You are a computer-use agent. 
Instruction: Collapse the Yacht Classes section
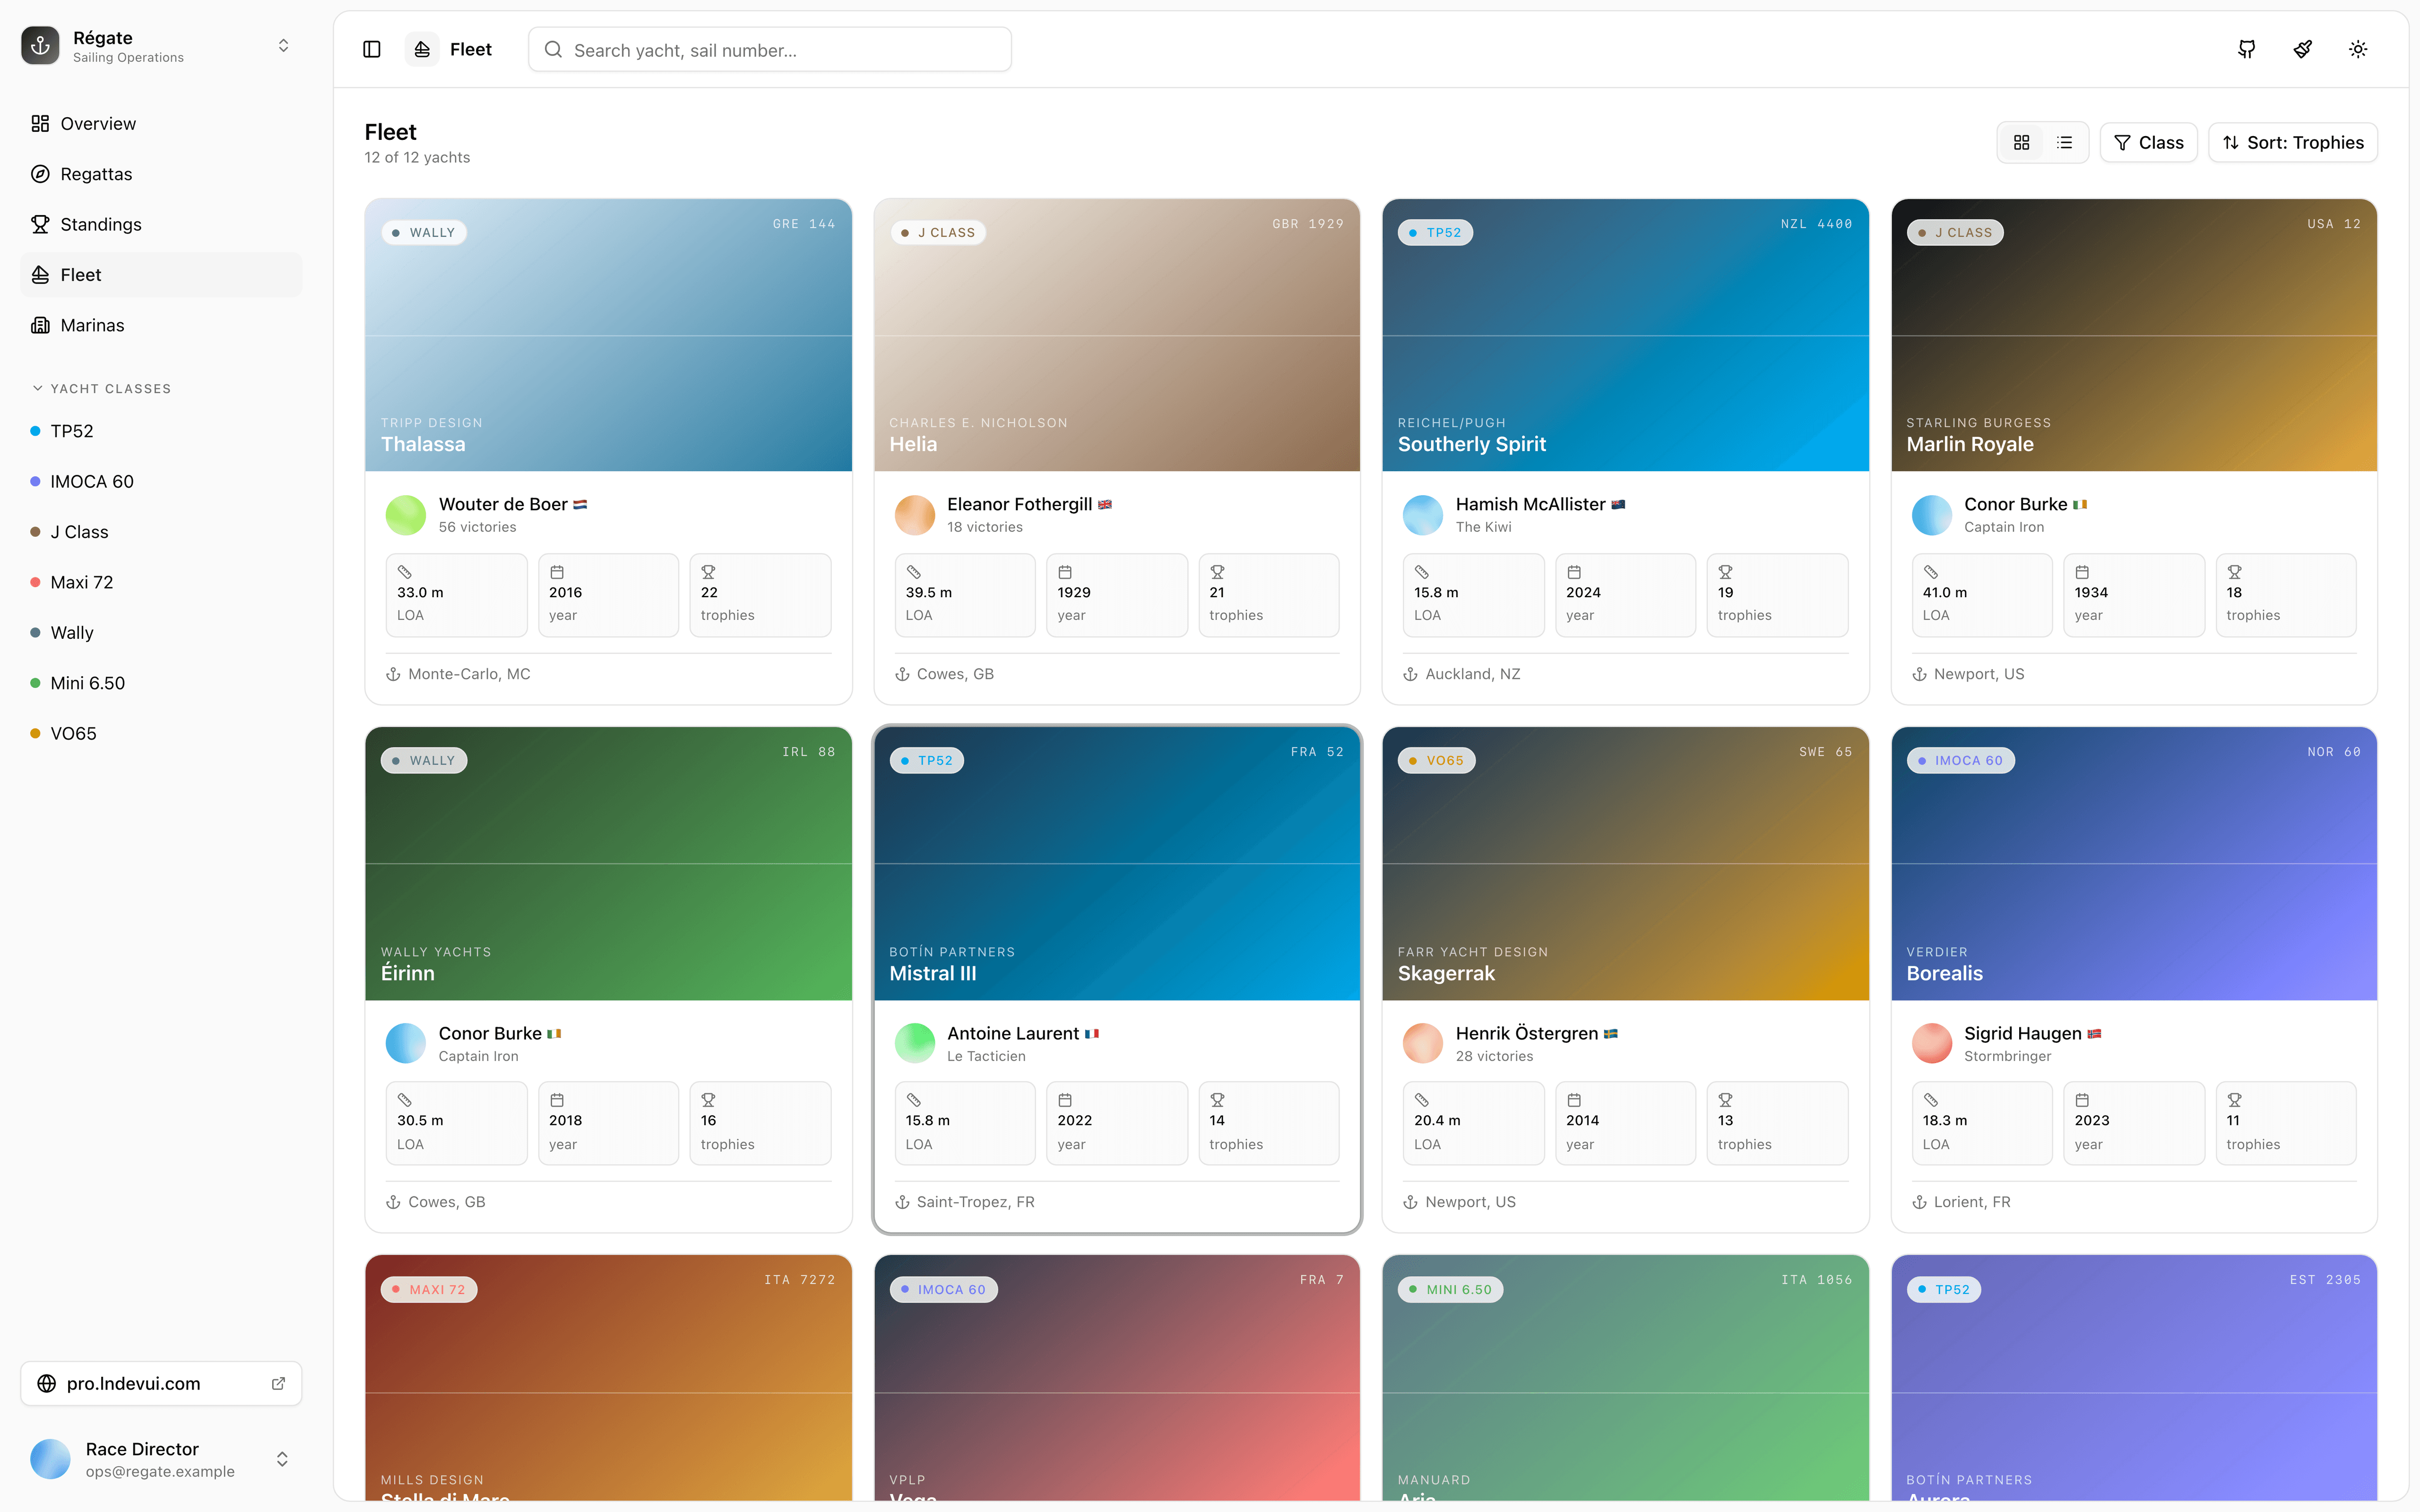(101, 388)
